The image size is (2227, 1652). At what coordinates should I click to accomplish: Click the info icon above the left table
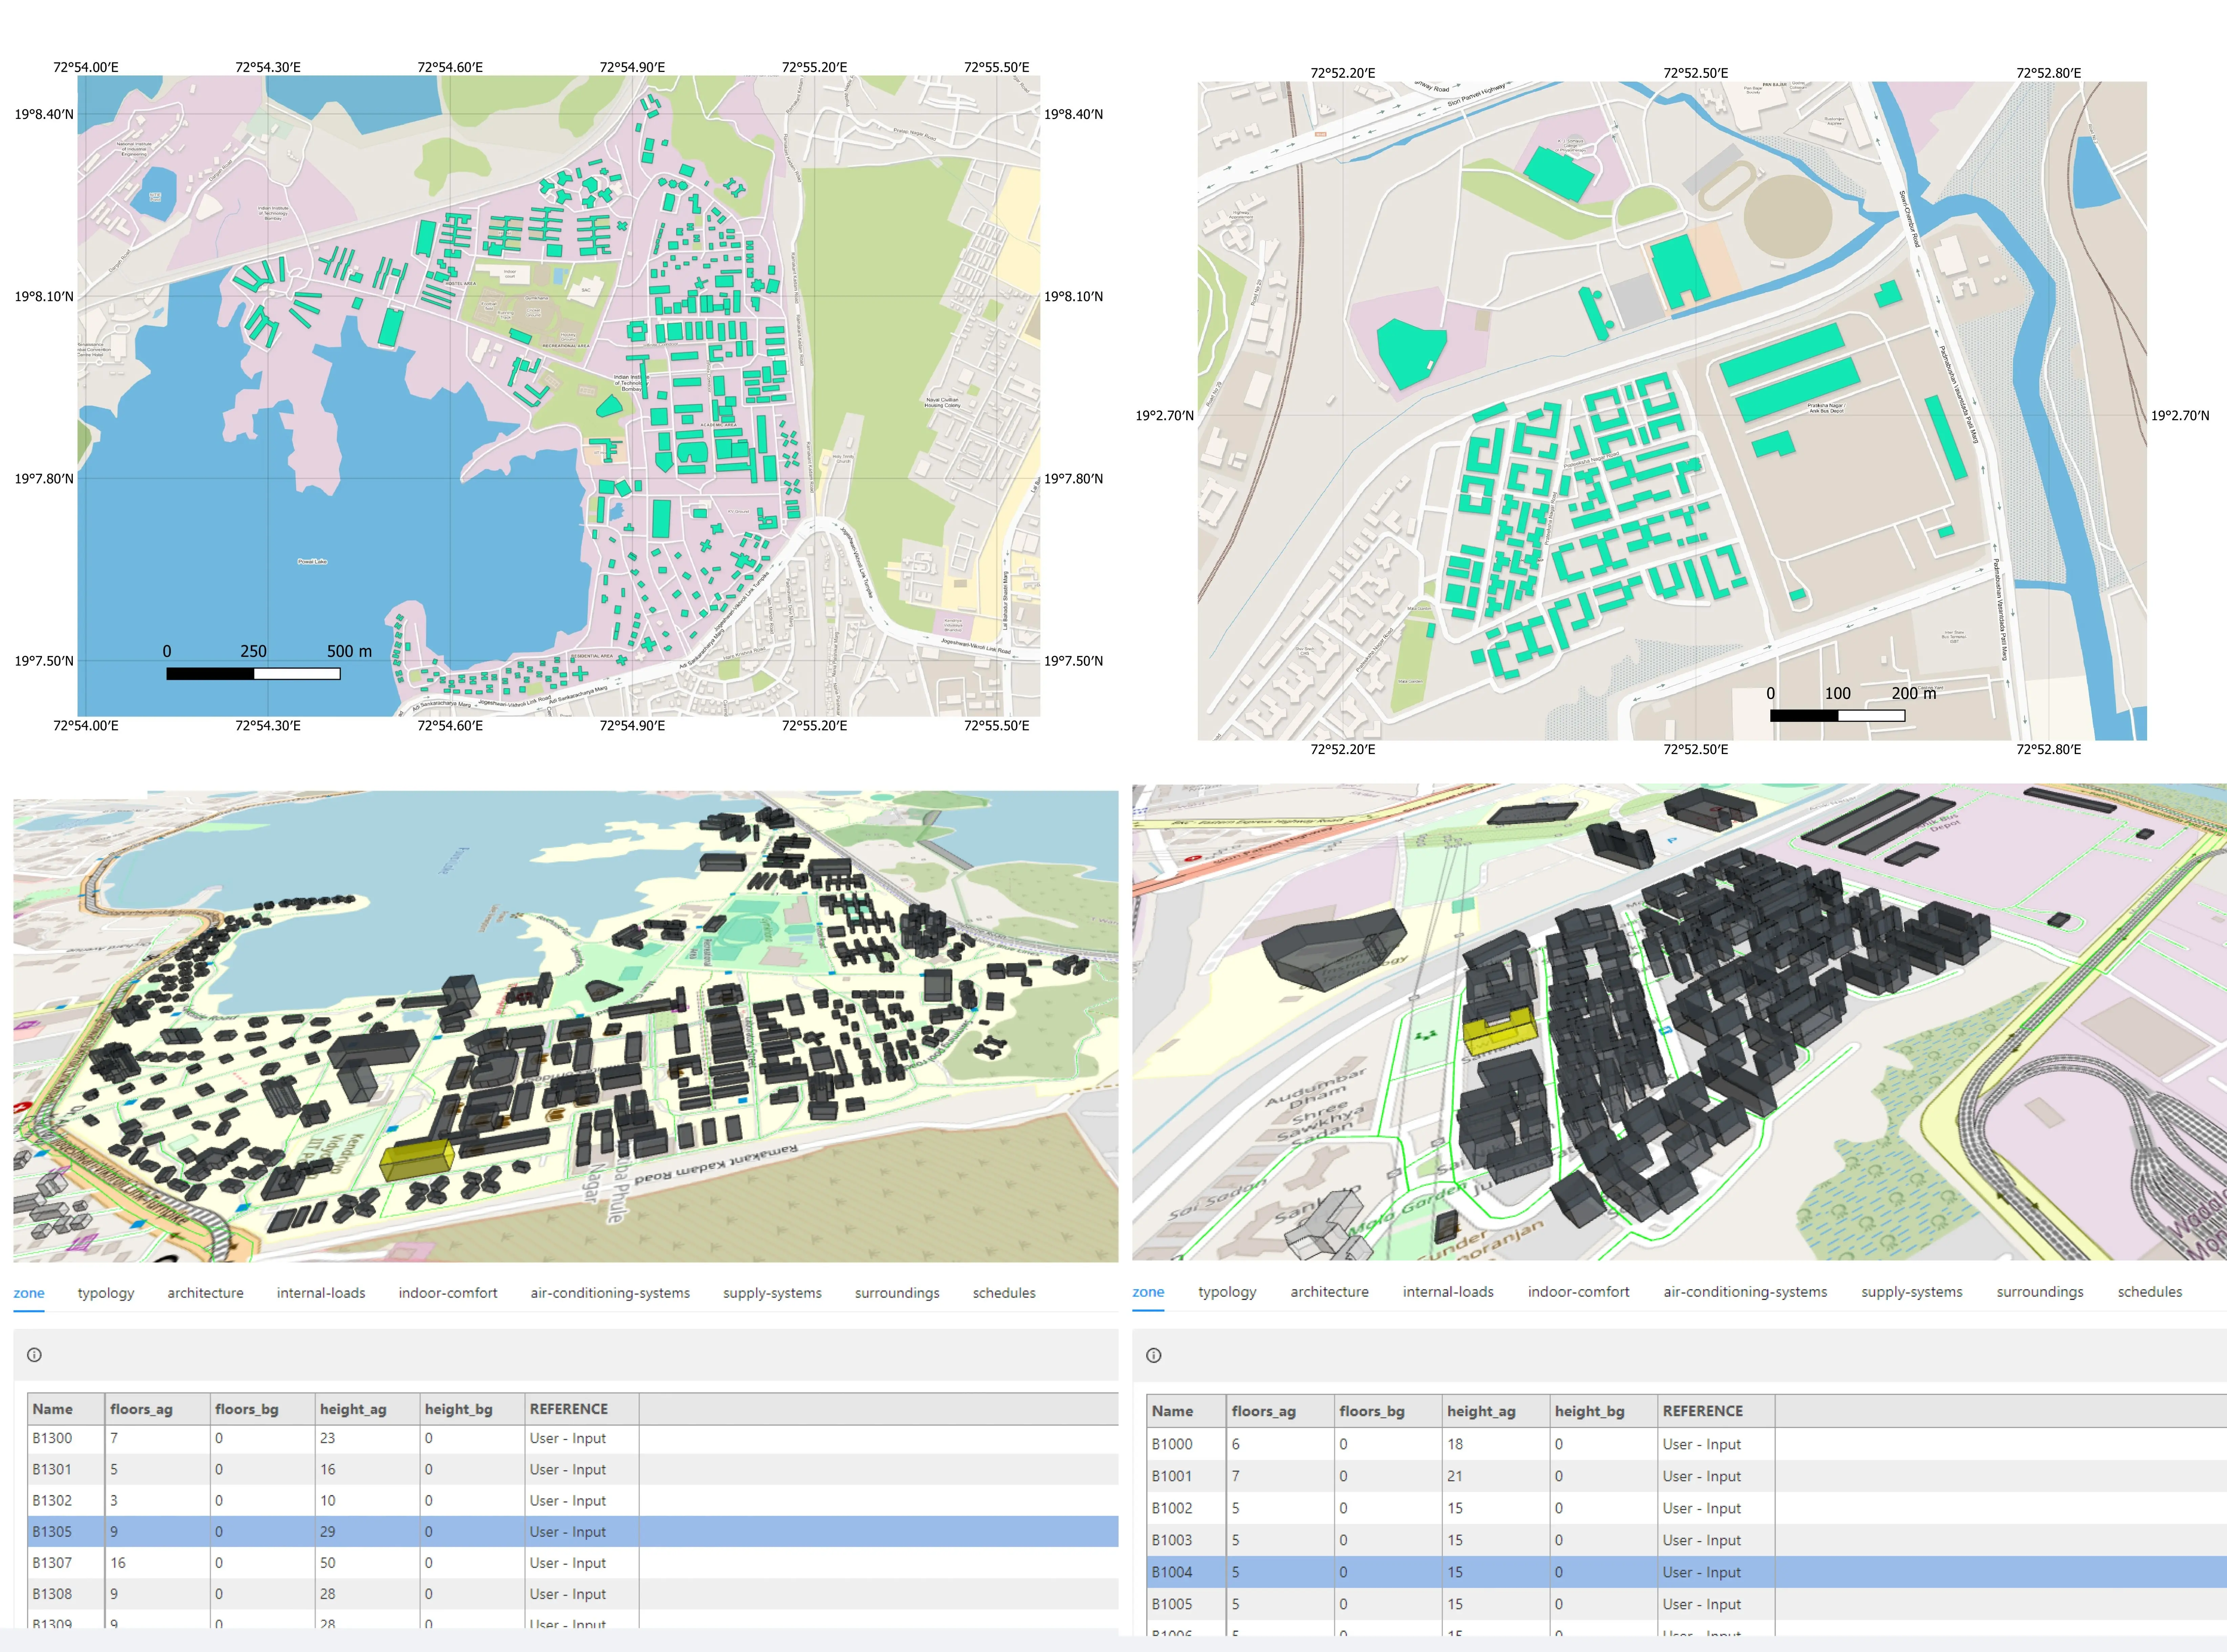pyautogui.click(x=34, y=1355)
